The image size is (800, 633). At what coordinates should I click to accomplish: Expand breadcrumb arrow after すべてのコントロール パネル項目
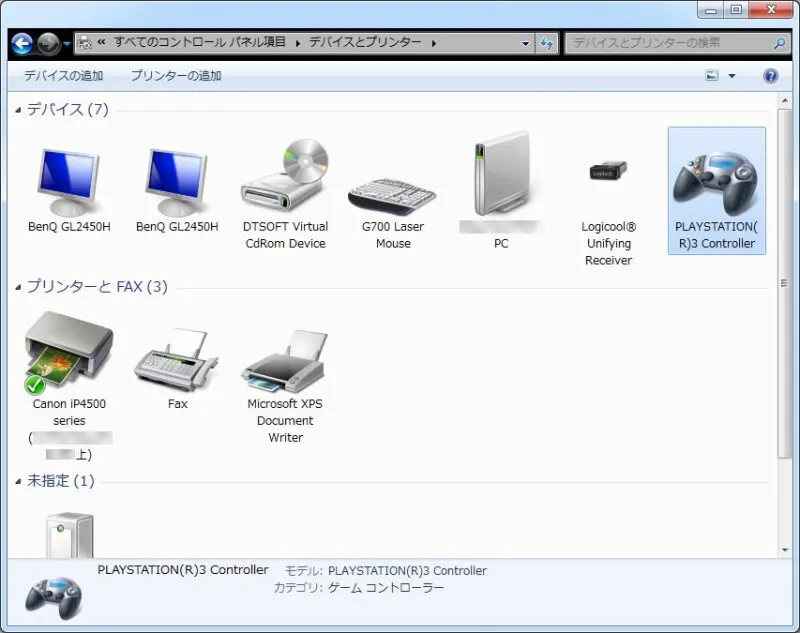pyautogui.click(x=297, y=44)
